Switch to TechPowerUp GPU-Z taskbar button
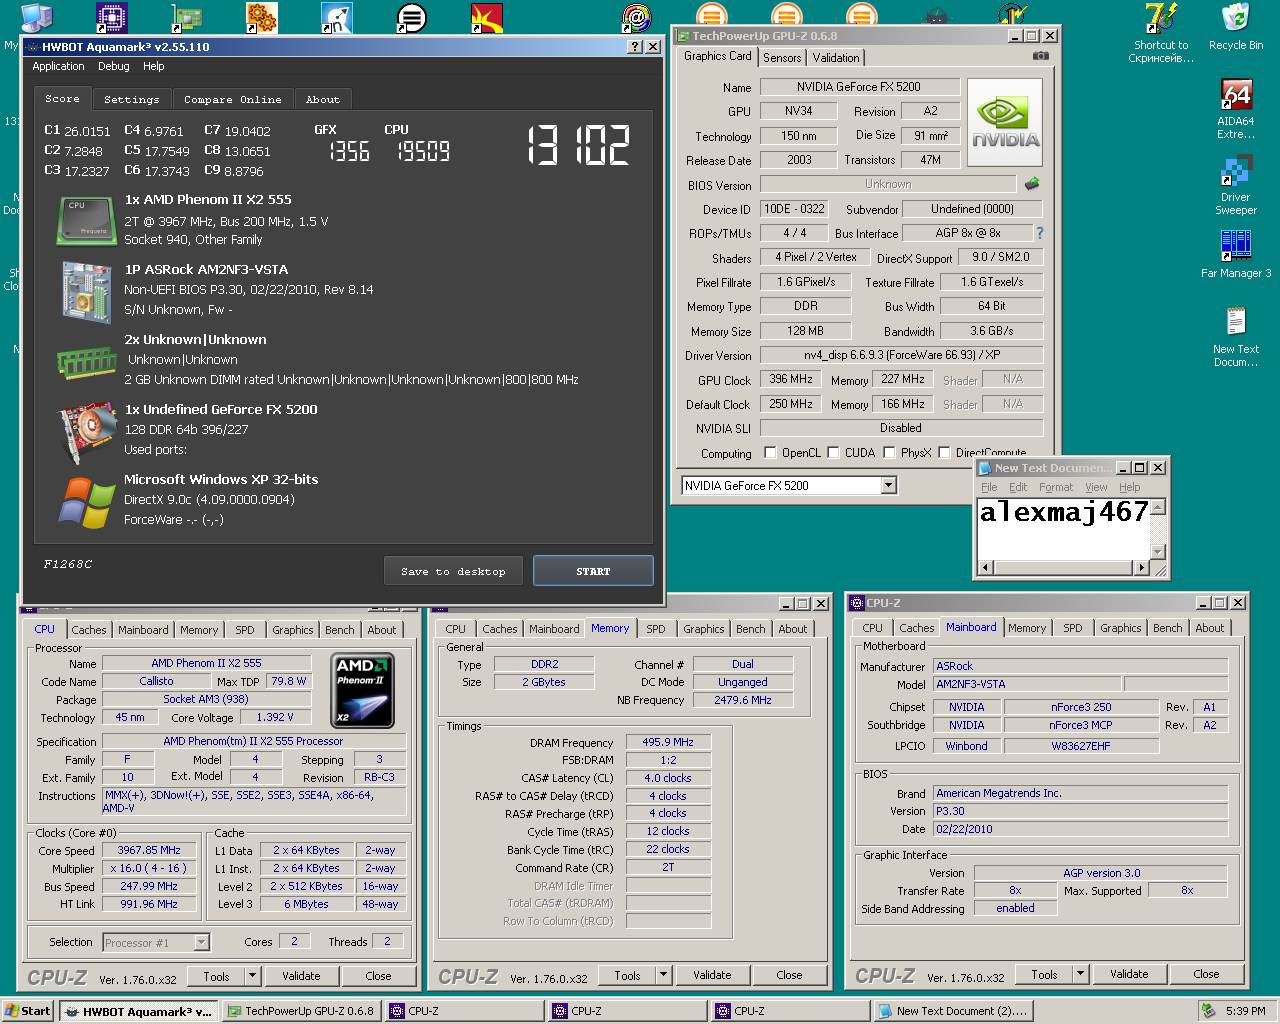Screen dimensions: 1280x1024 pos(302,1011)
